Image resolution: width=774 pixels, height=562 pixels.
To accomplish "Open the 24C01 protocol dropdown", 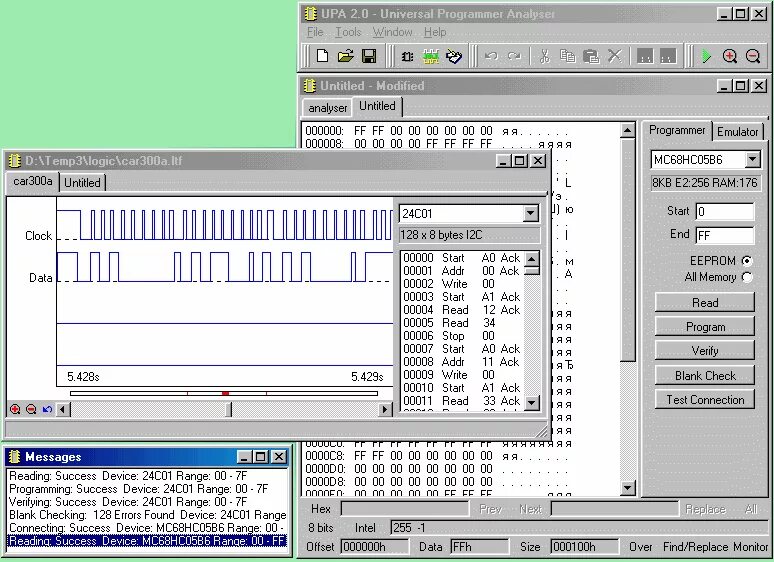I will pyautogui.click(x=531, y=214).
